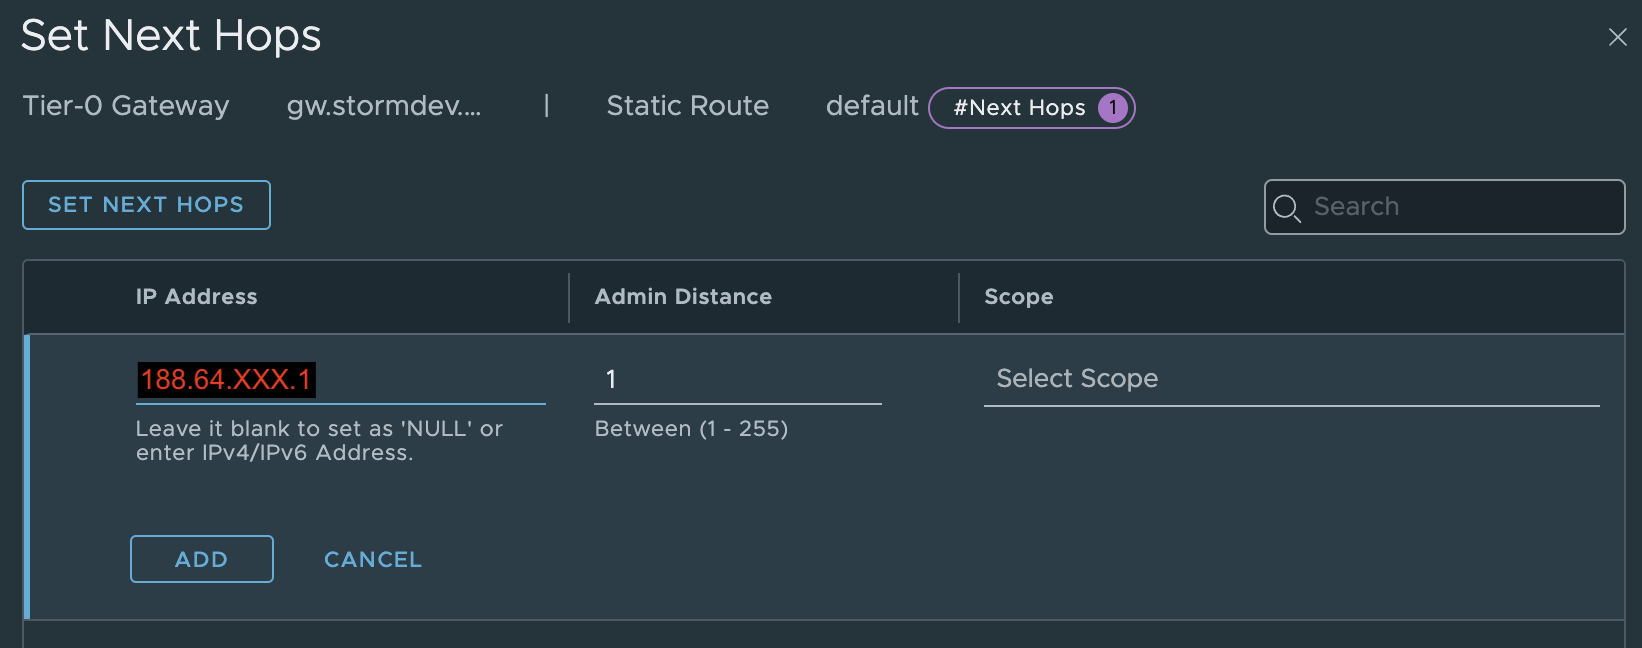Click the 'Leave it blank' helper text
This screenshot has width=1642, height=648.
[319, 441]
